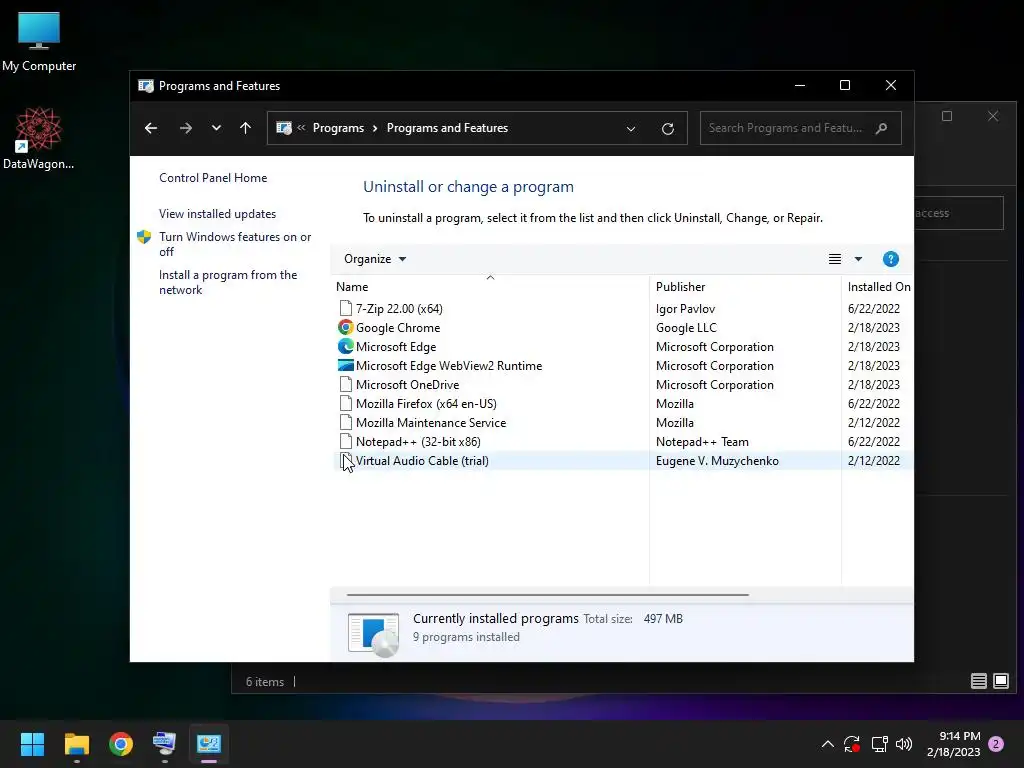Click the Forward navigation arrow

[185, 128]
